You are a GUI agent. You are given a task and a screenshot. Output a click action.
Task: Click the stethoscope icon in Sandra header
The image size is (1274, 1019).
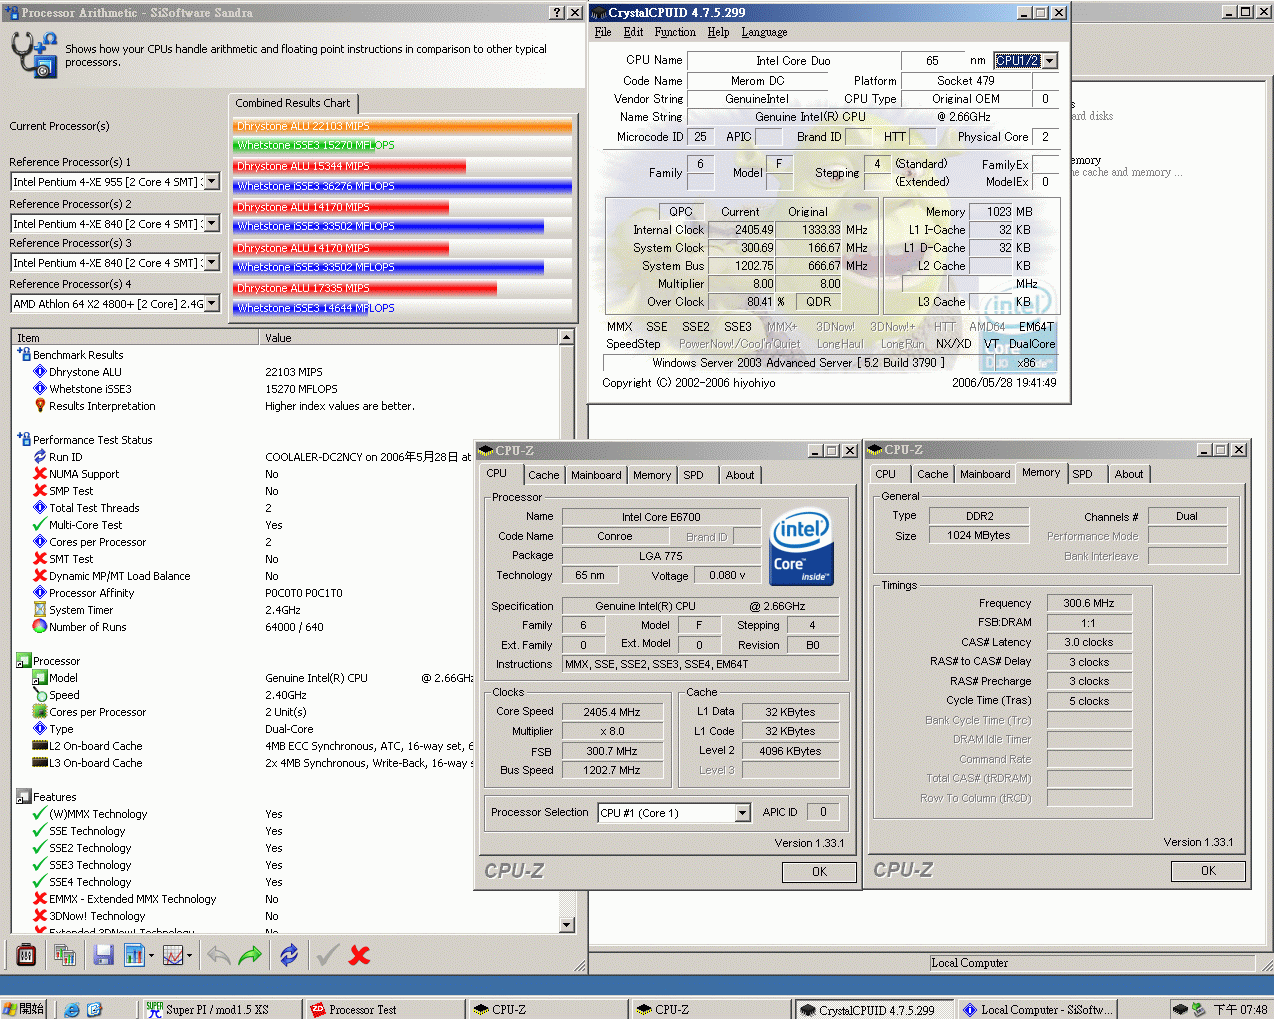click(x=33, y=54)
